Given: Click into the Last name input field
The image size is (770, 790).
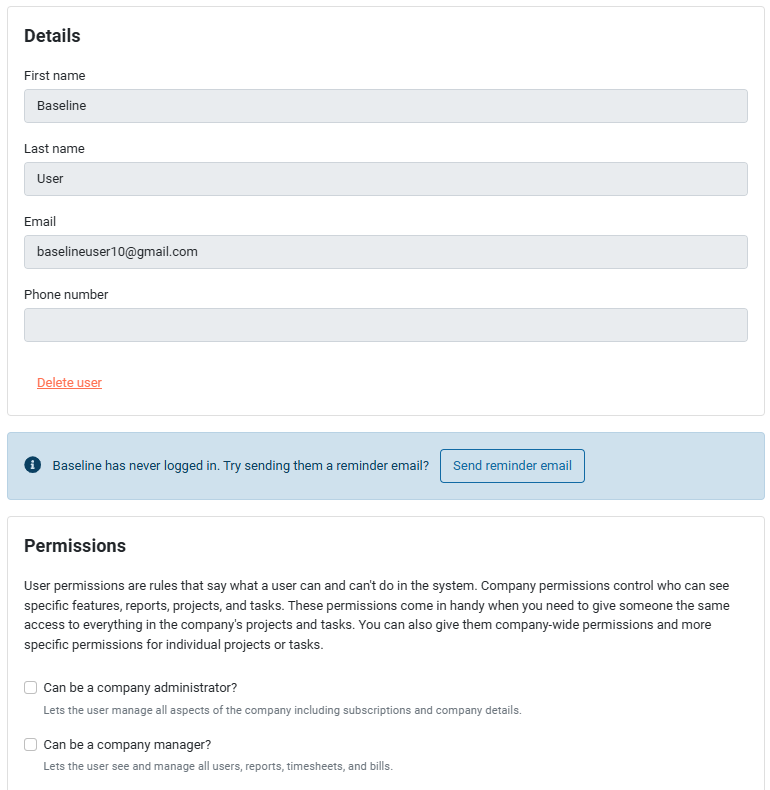Looking at the screenshot, I should point(385,179).
